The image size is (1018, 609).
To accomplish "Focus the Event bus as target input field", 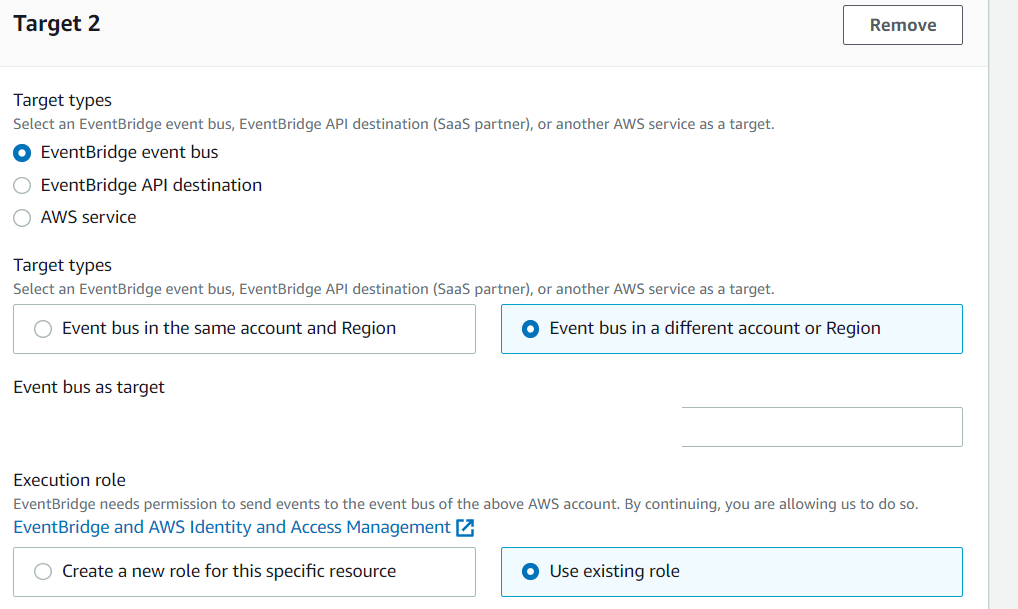I will [x=821, y=427].
